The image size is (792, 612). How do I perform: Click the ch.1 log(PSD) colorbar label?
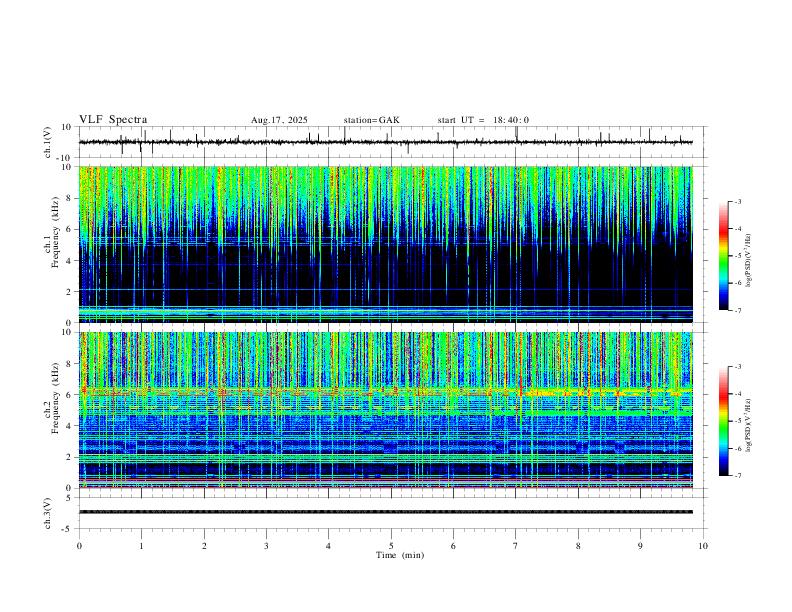point(748,261)
